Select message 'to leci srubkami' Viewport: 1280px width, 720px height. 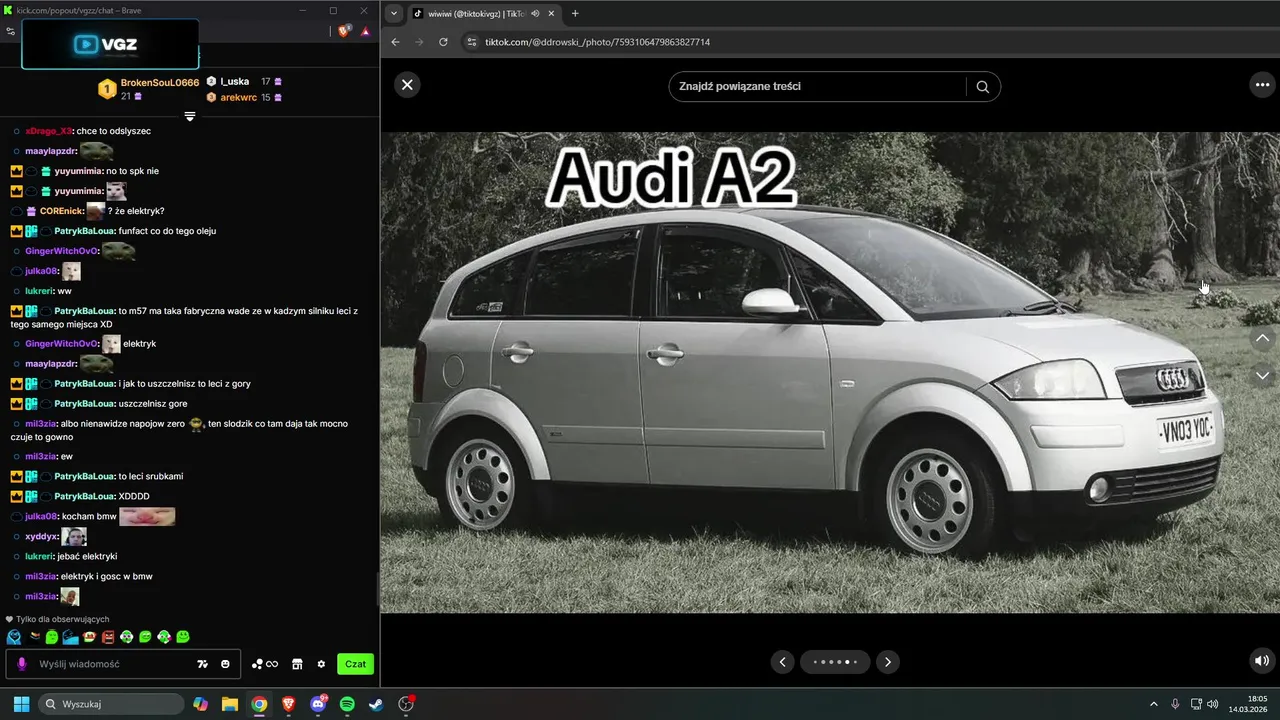click(x=151, y=476)
